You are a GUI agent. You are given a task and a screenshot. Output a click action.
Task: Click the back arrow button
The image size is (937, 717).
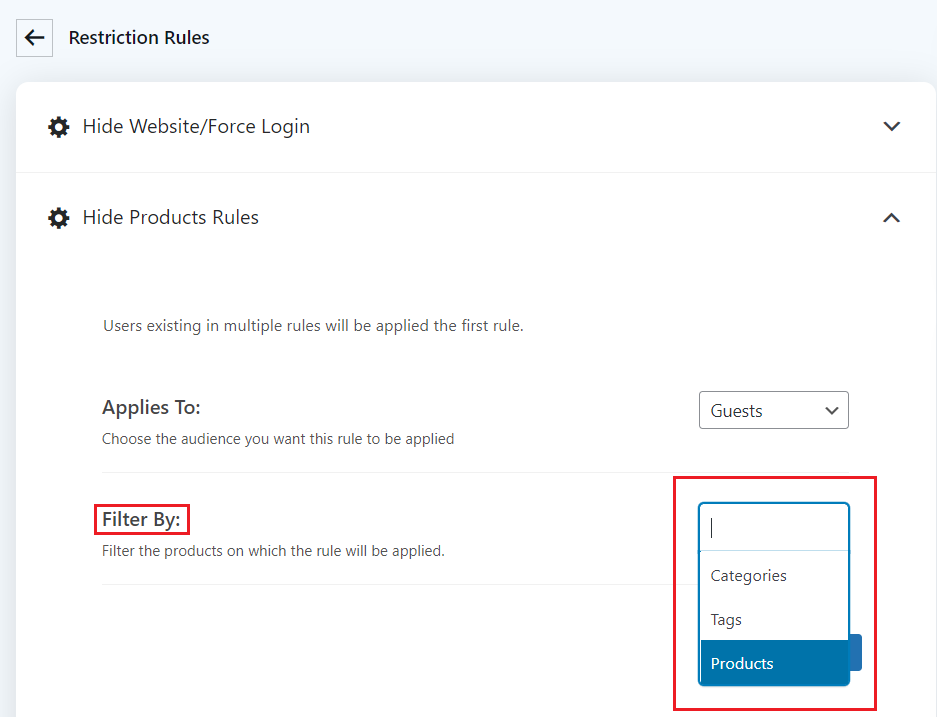click(x=34, y=38)
